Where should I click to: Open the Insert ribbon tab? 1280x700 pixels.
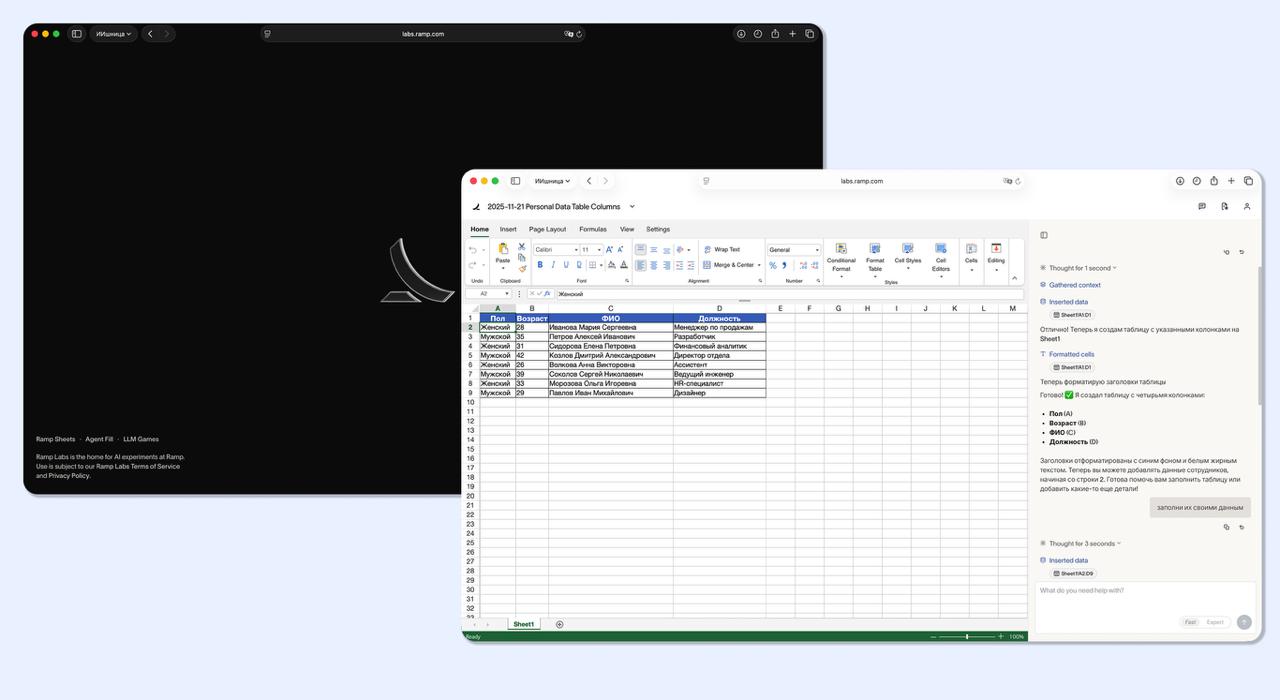pyautogui.click(x=508, y=229)
